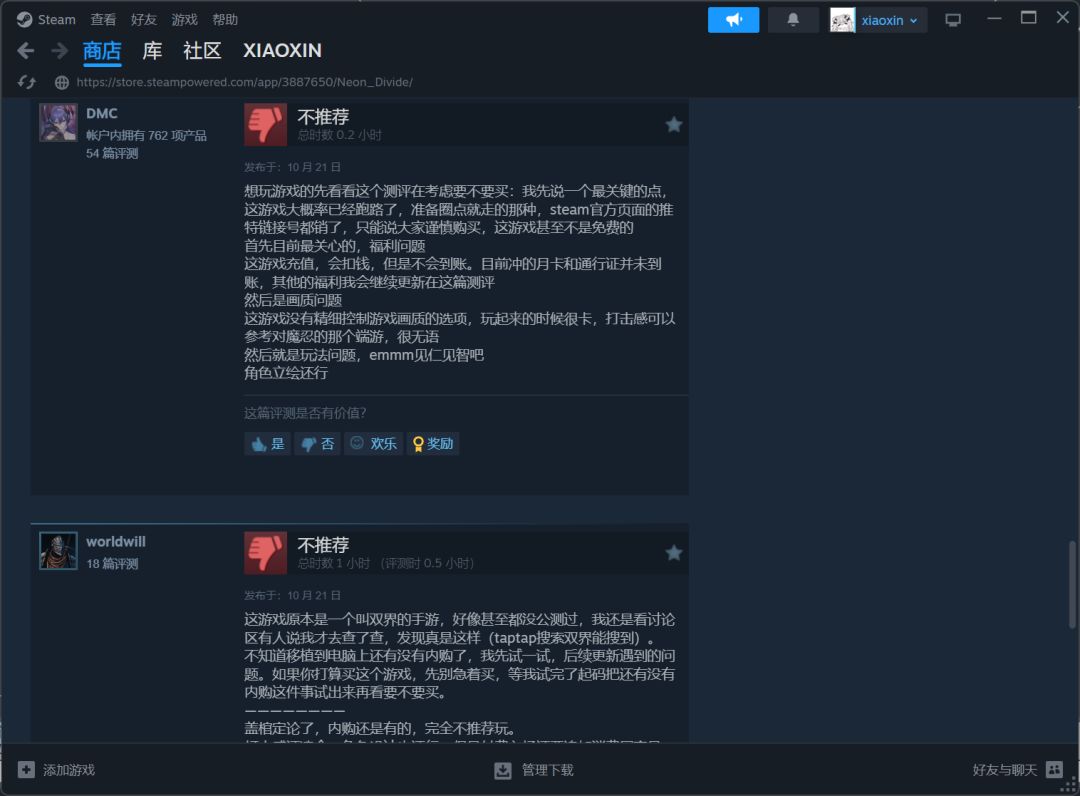Viewport: 1080px width, 796px height.
Task: Open worldwill reviewer avatar
Action: 58,551
